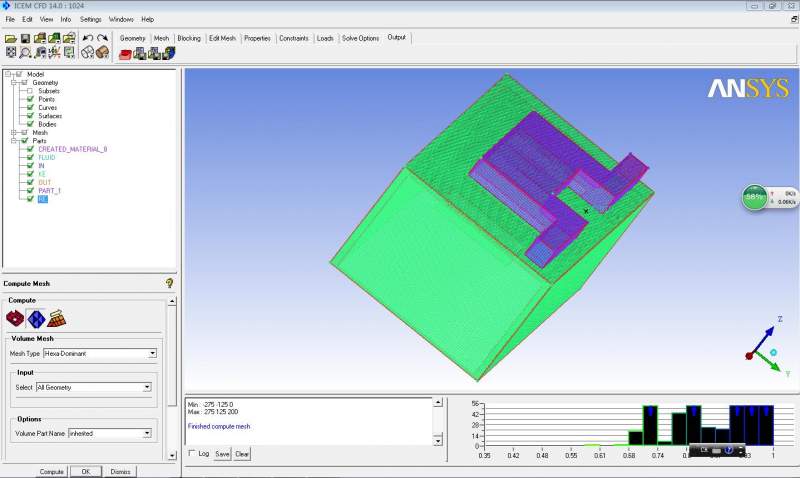Click Compute Mesh panel scroll-down arrow
Viewport: 800px width, 478px height.
click(172, 455)
